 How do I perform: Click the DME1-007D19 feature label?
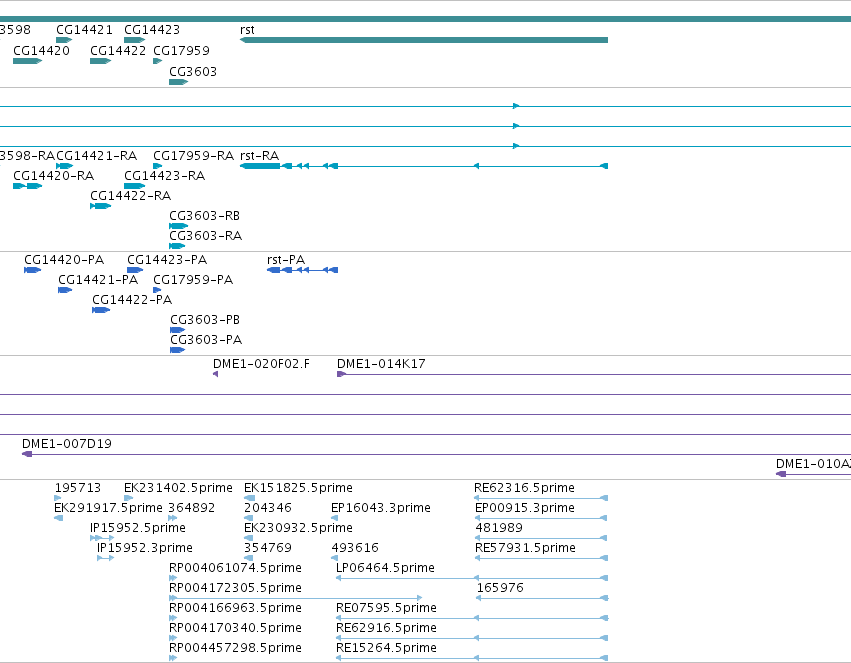pyautogui.click(x=67, y=444)
